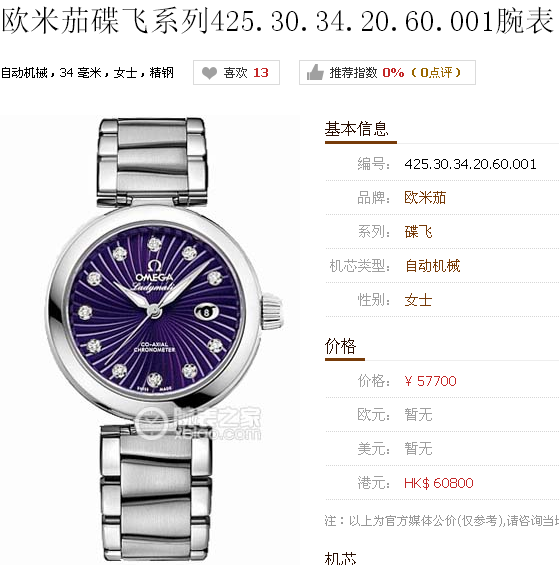Click the page title 欧米茄碟飞系列 腕表
559x565 pixels.
278,21
